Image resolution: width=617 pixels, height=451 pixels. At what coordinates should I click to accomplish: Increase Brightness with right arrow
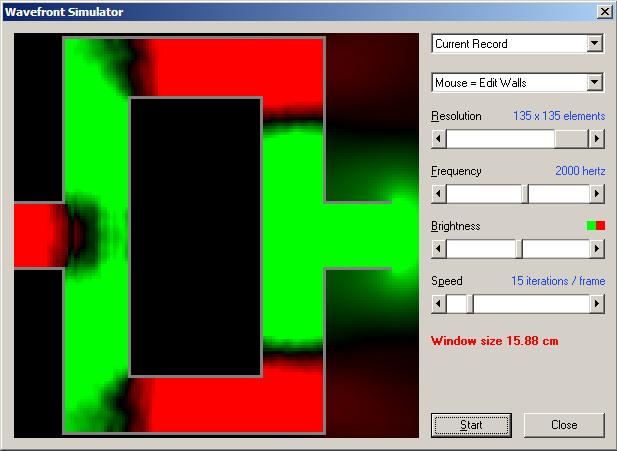(597, 249)
